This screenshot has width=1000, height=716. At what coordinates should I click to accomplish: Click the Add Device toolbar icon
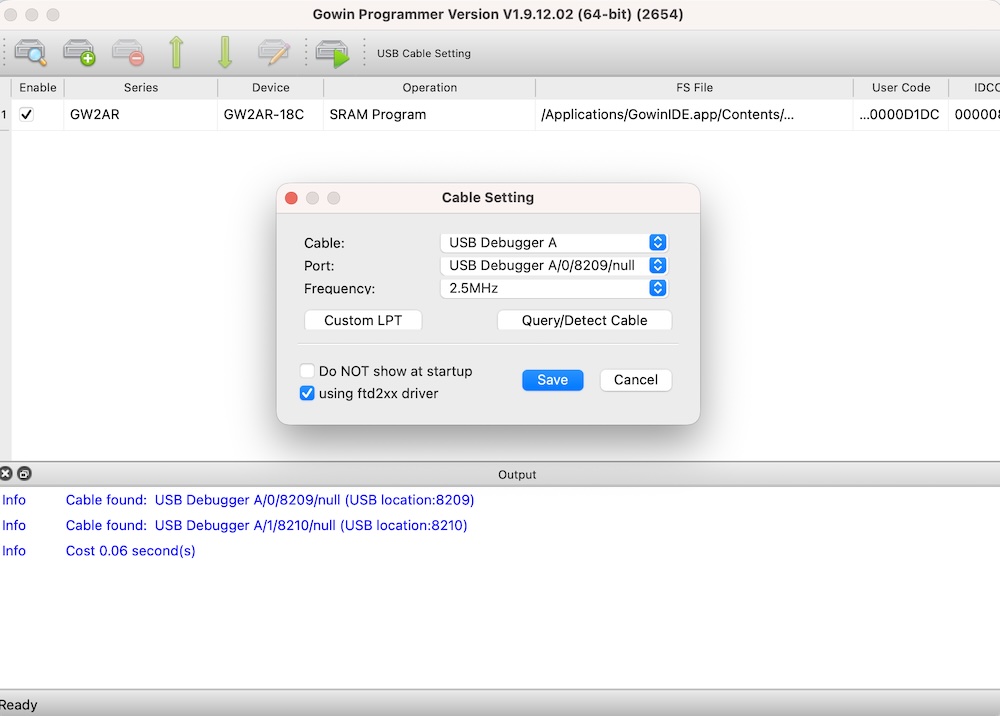coord(79,53)
